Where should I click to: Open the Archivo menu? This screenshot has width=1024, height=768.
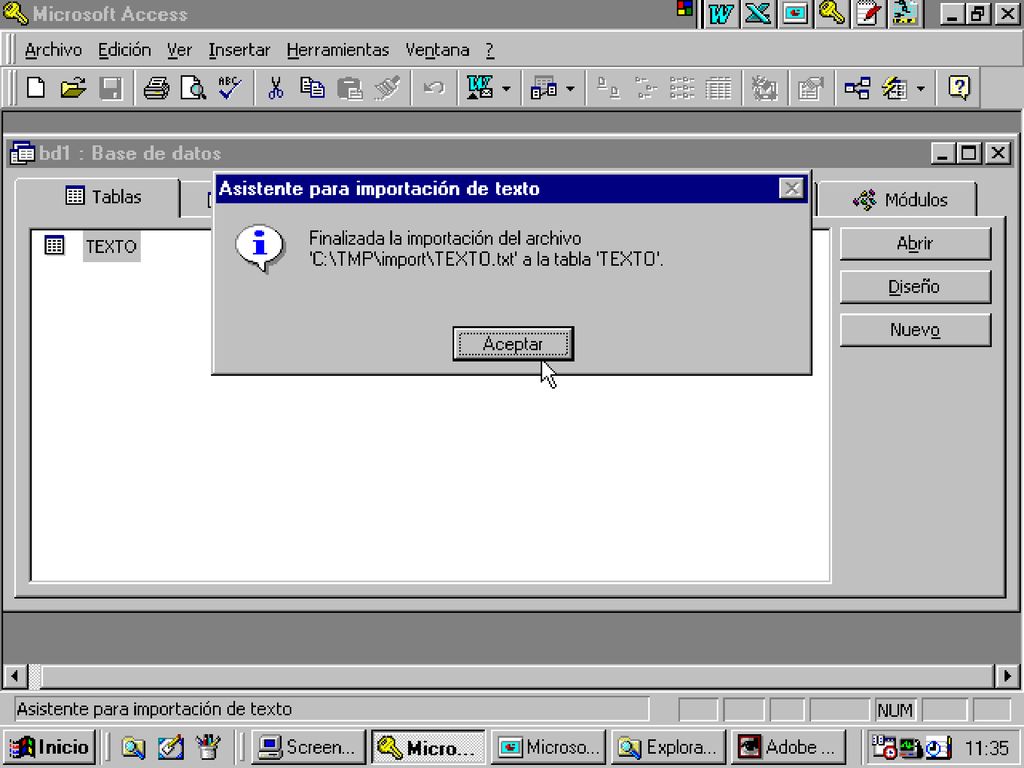pos(53,50)
